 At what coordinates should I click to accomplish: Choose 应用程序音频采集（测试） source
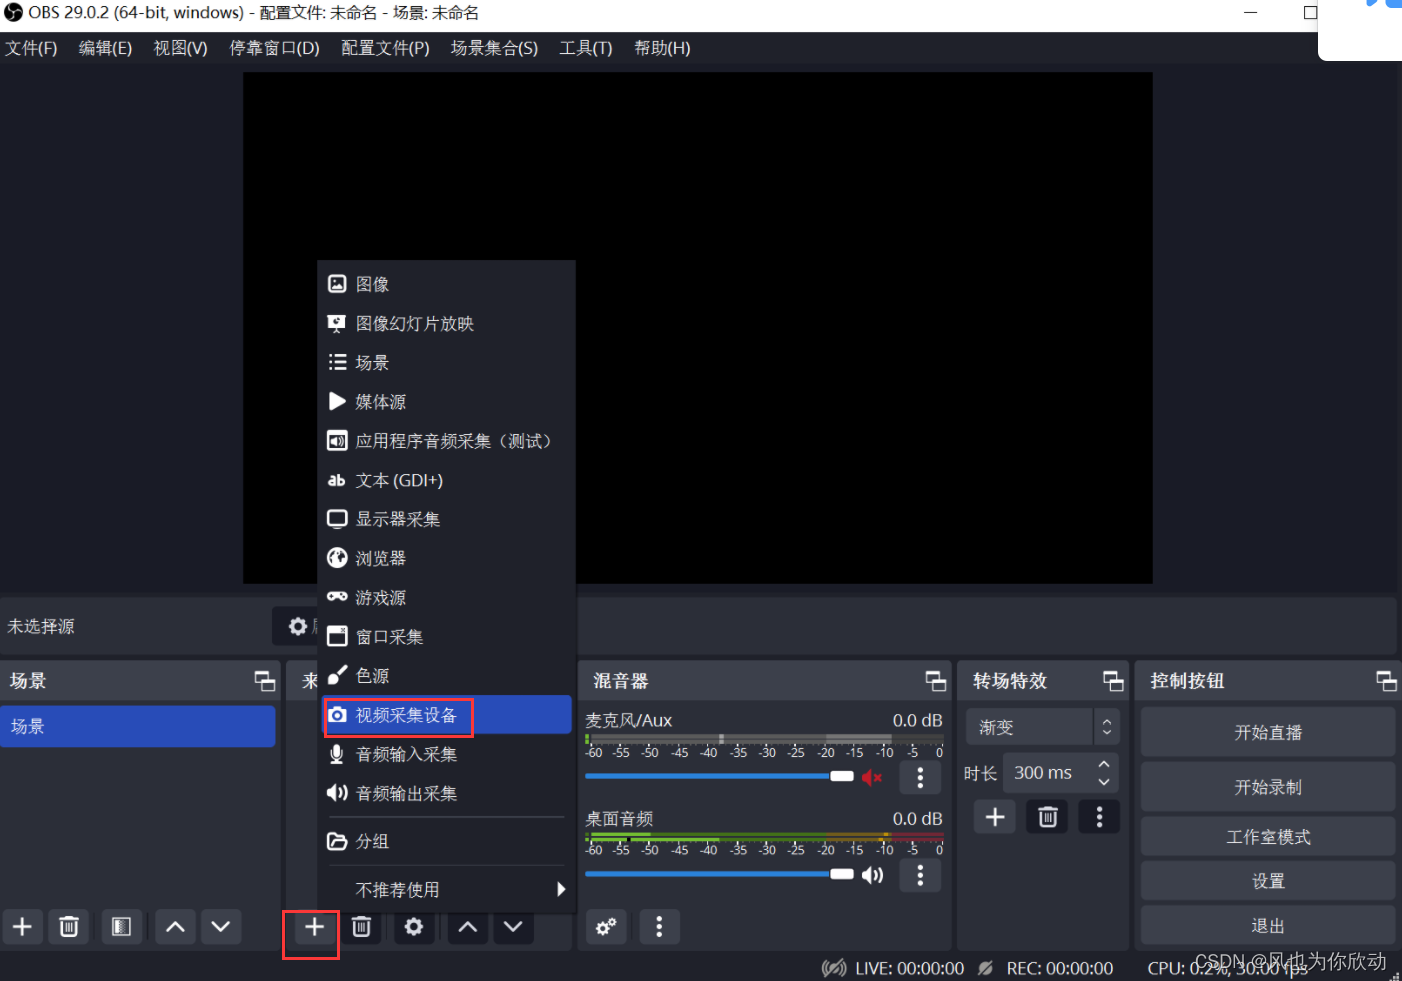447,441
